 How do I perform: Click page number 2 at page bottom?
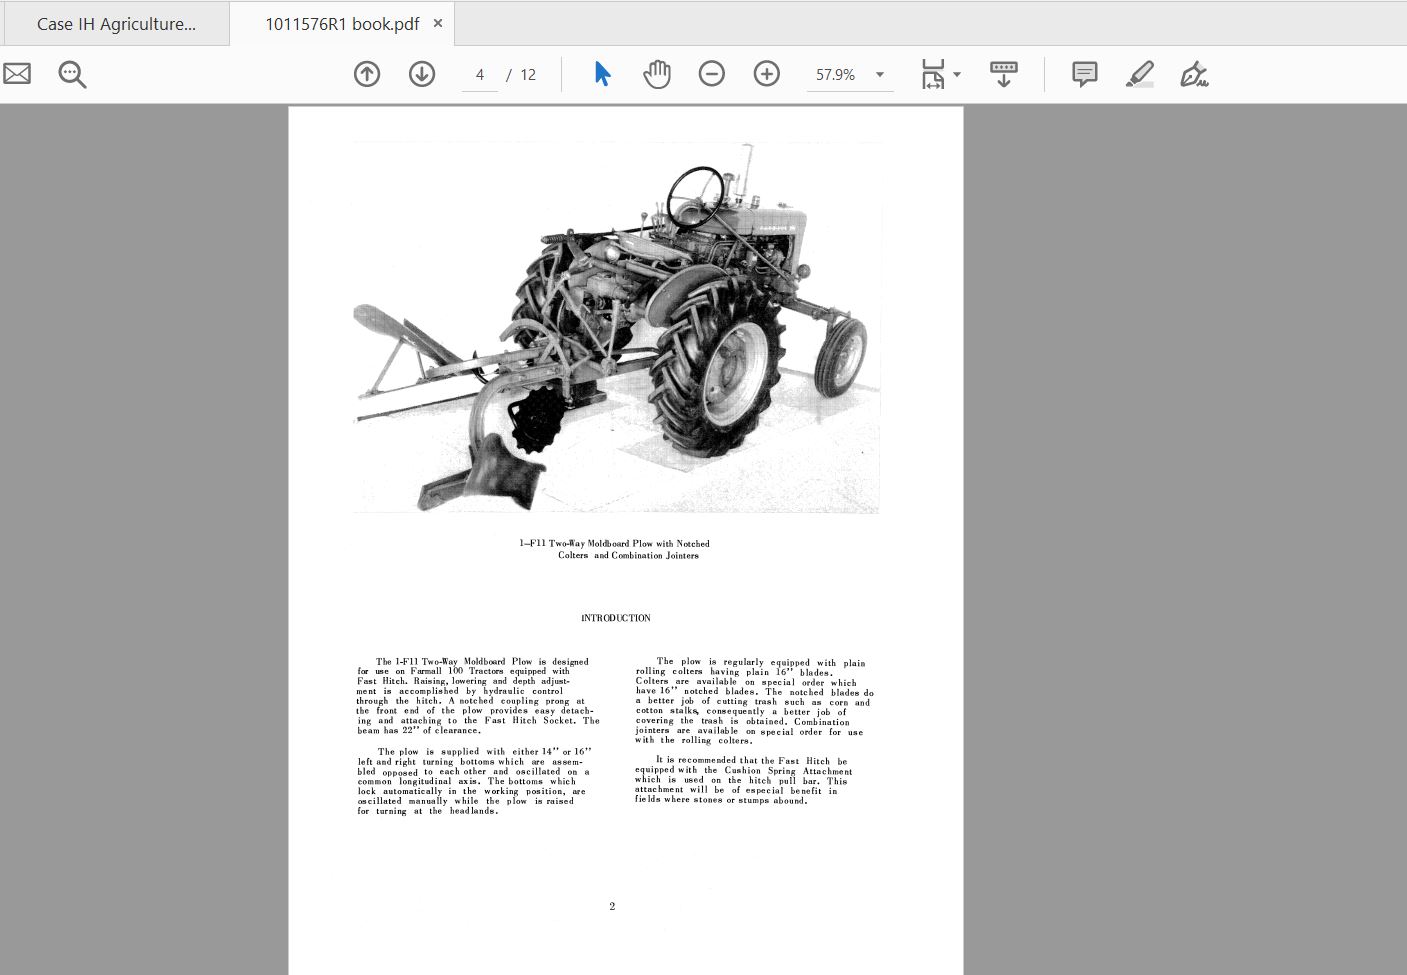coord(612,907)
